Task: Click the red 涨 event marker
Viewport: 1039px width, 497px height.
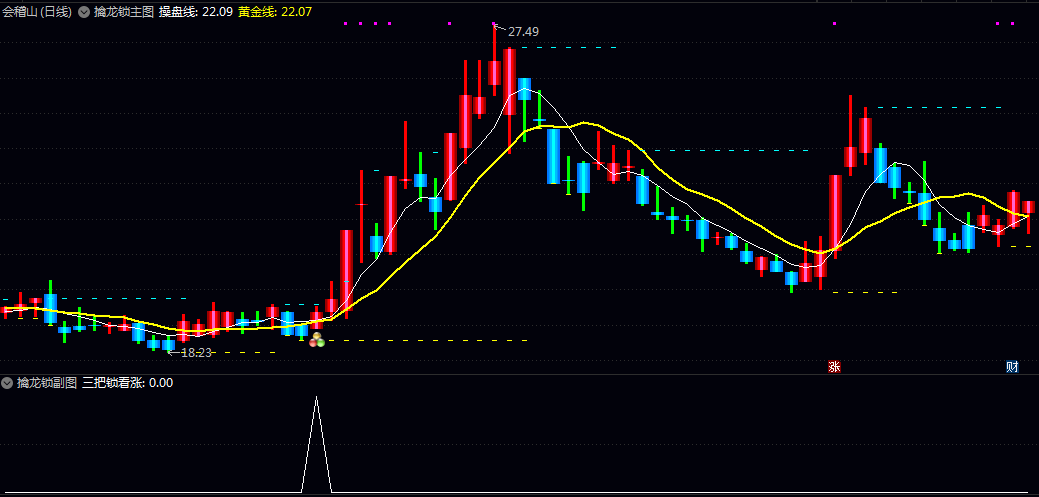Action: 834,366
